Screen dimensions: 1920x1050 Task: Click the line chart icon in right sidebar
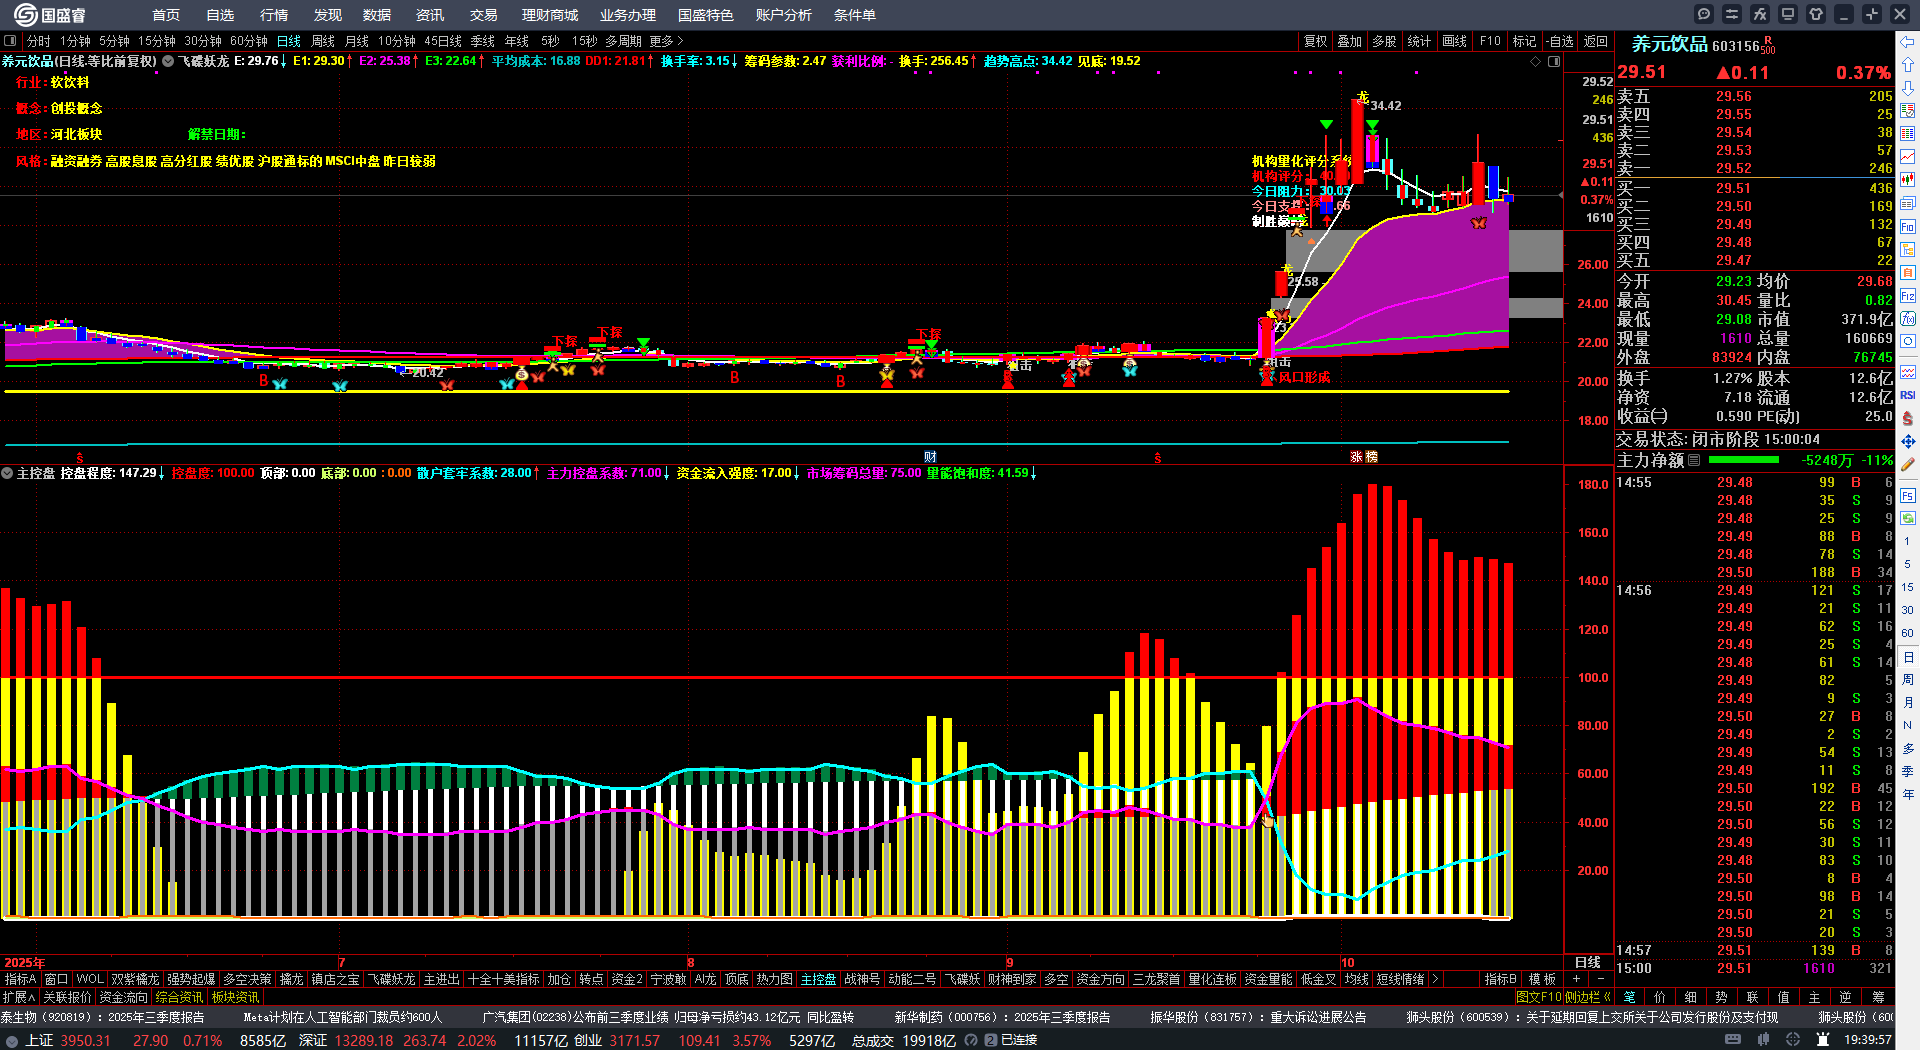point(1908,157)
